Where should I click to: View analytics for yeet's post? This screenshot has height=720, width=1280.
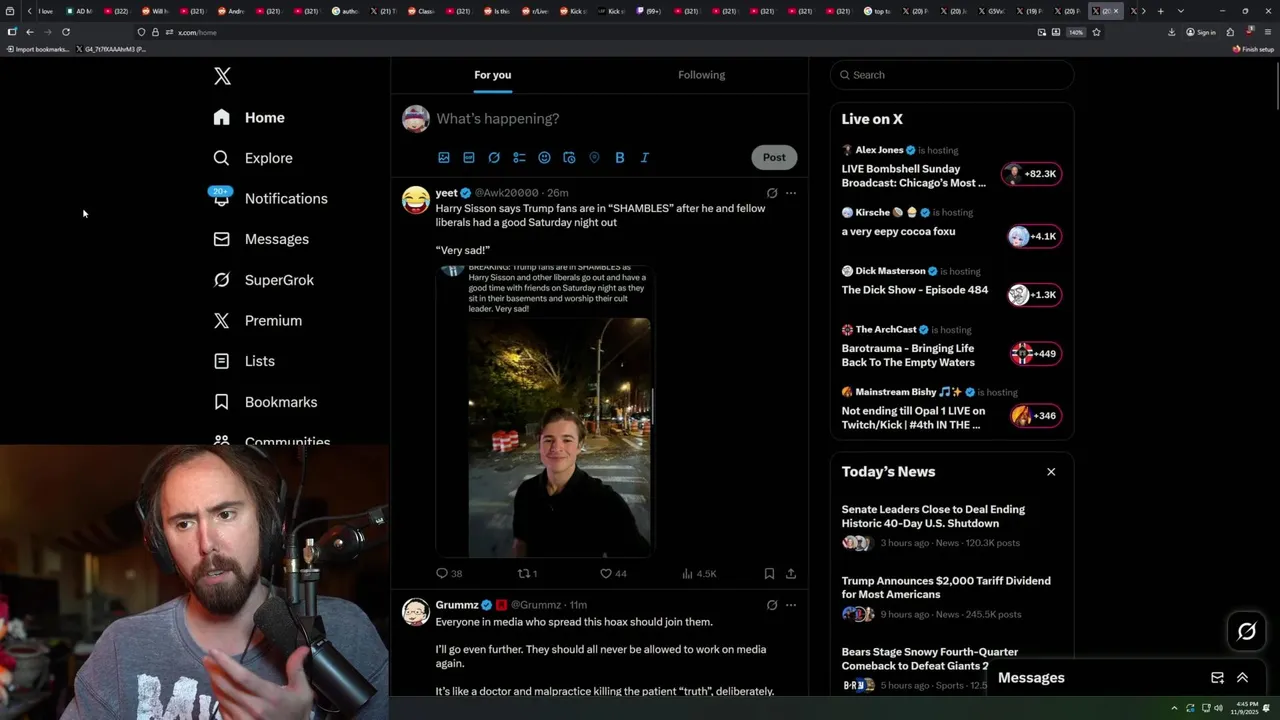[x=699, y=573]
